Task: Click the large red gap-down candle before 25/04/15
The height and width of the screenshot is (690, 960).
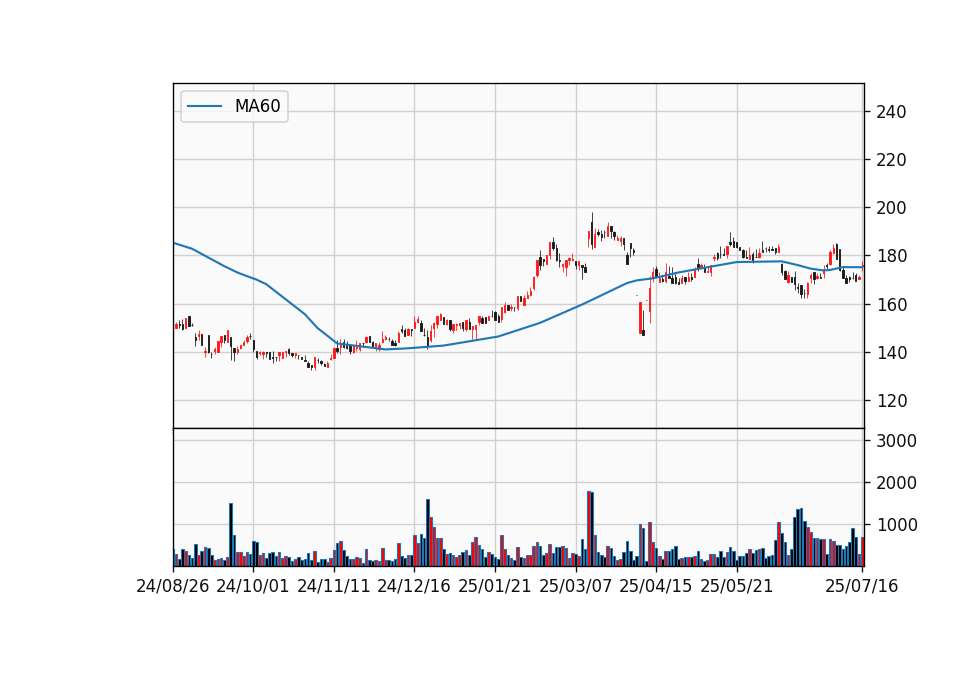Action: pos(640,317)
